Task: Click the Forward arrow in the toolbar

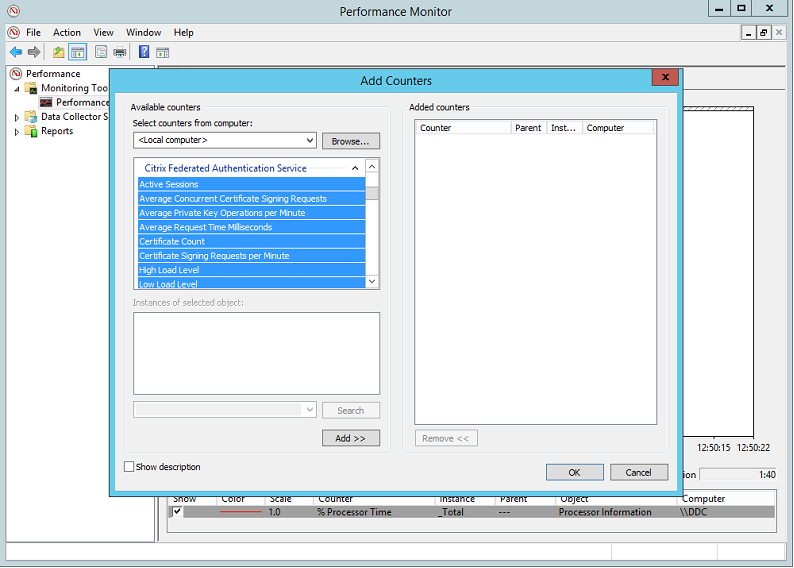Action: [34, 52]
